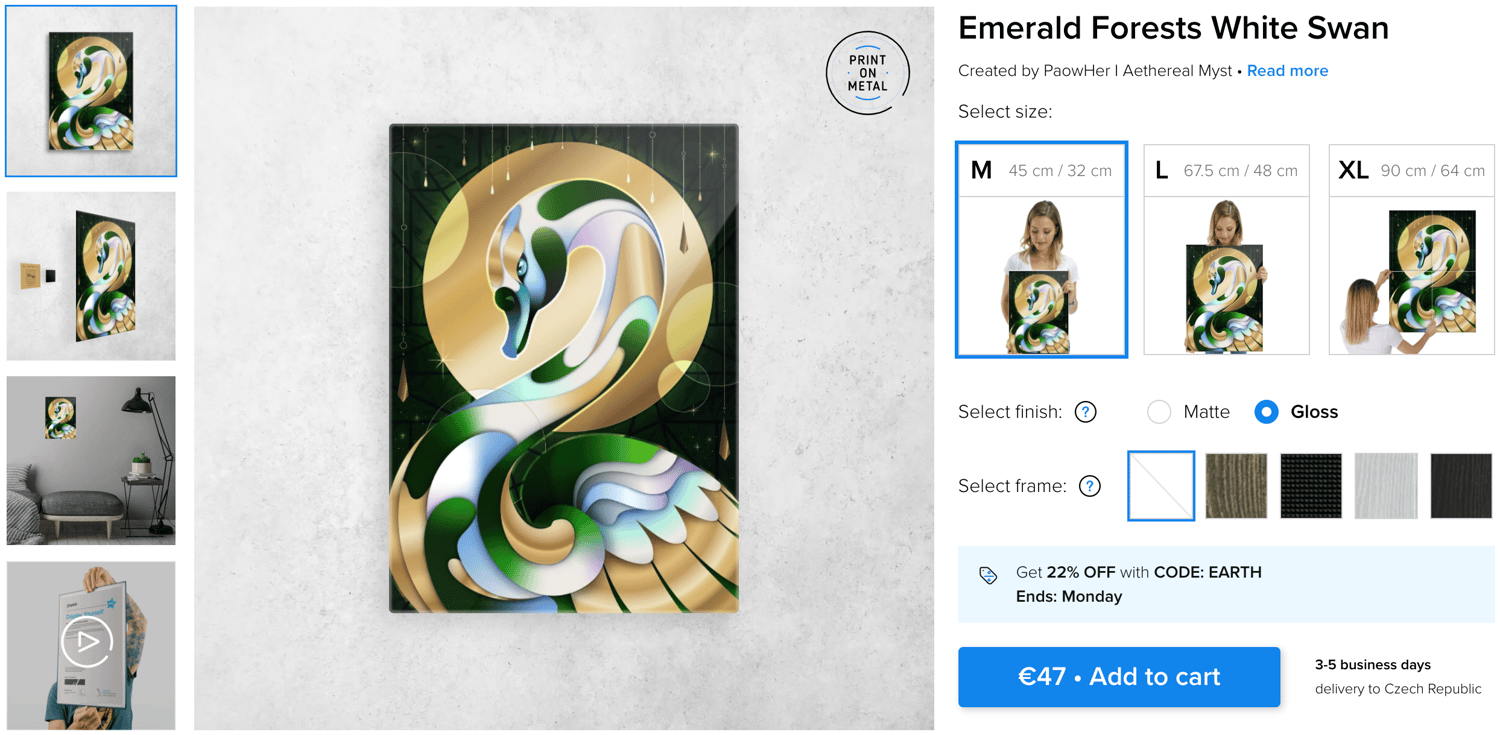The height and width of the screenshot is (735, 1500).
Task: Pick the natural wood frame swatch
Action: [1236, 486]
